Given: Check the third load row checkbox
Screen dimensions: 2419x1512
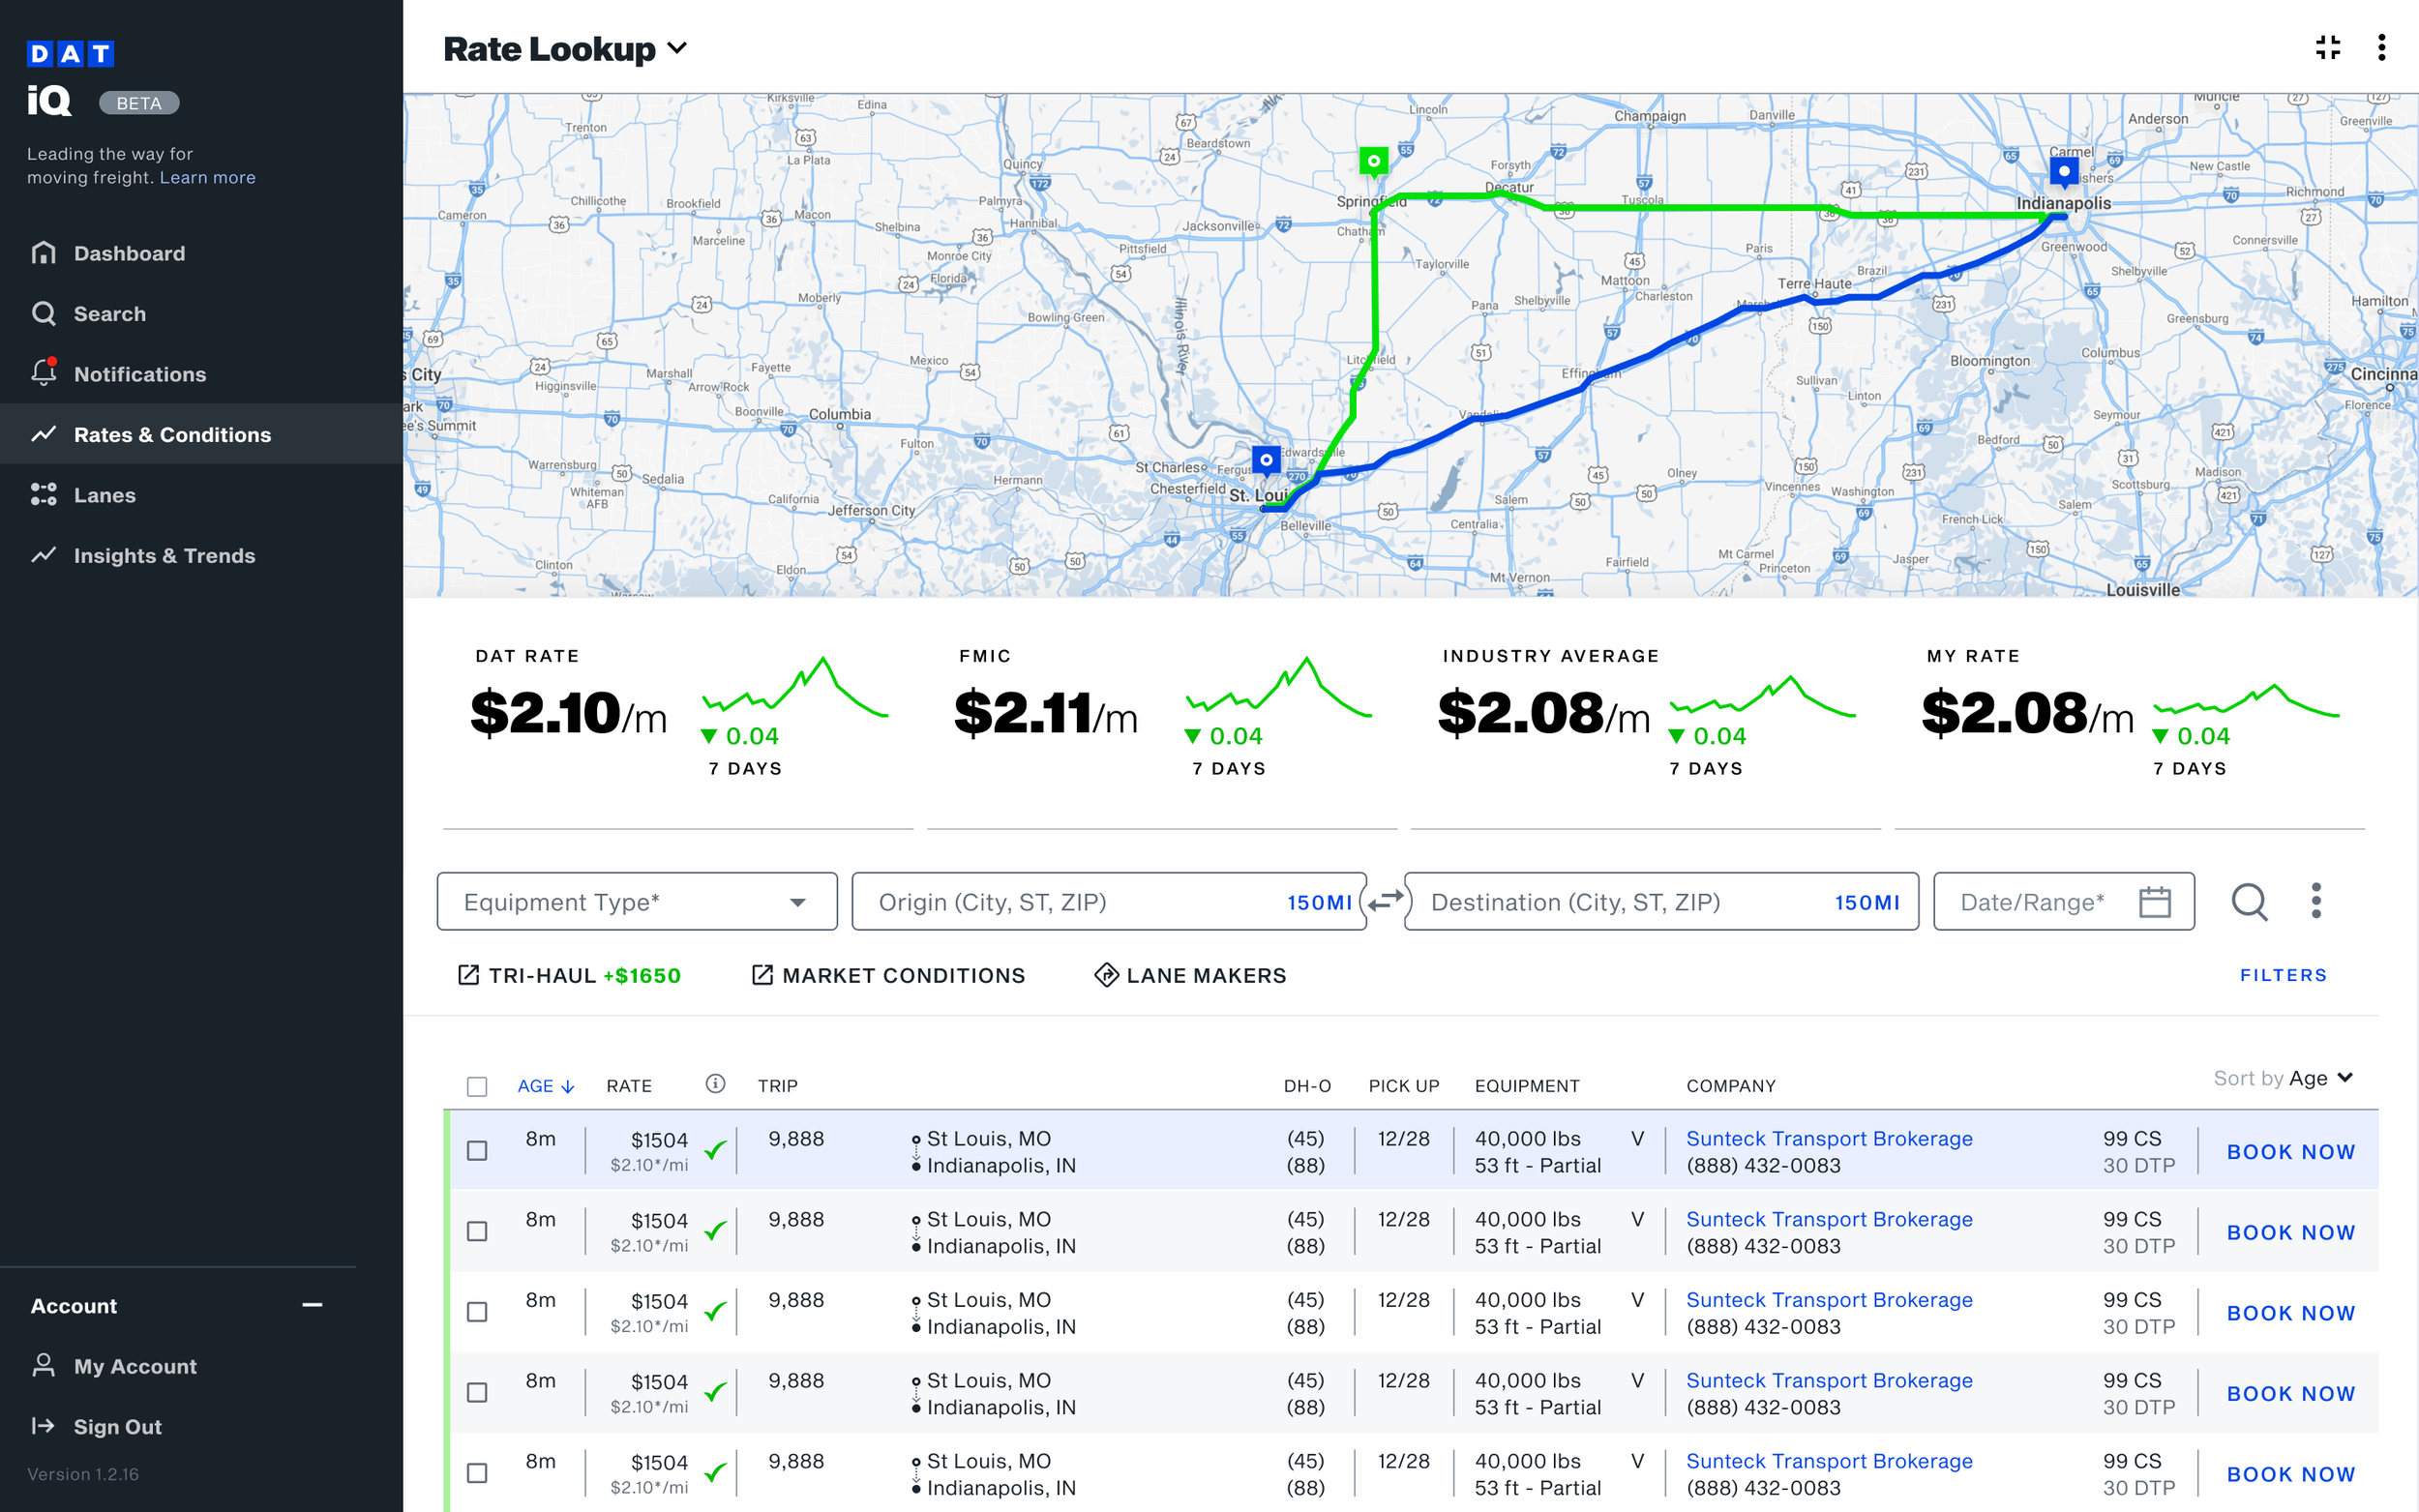Looking at the screenshot, I should 477,1312.
